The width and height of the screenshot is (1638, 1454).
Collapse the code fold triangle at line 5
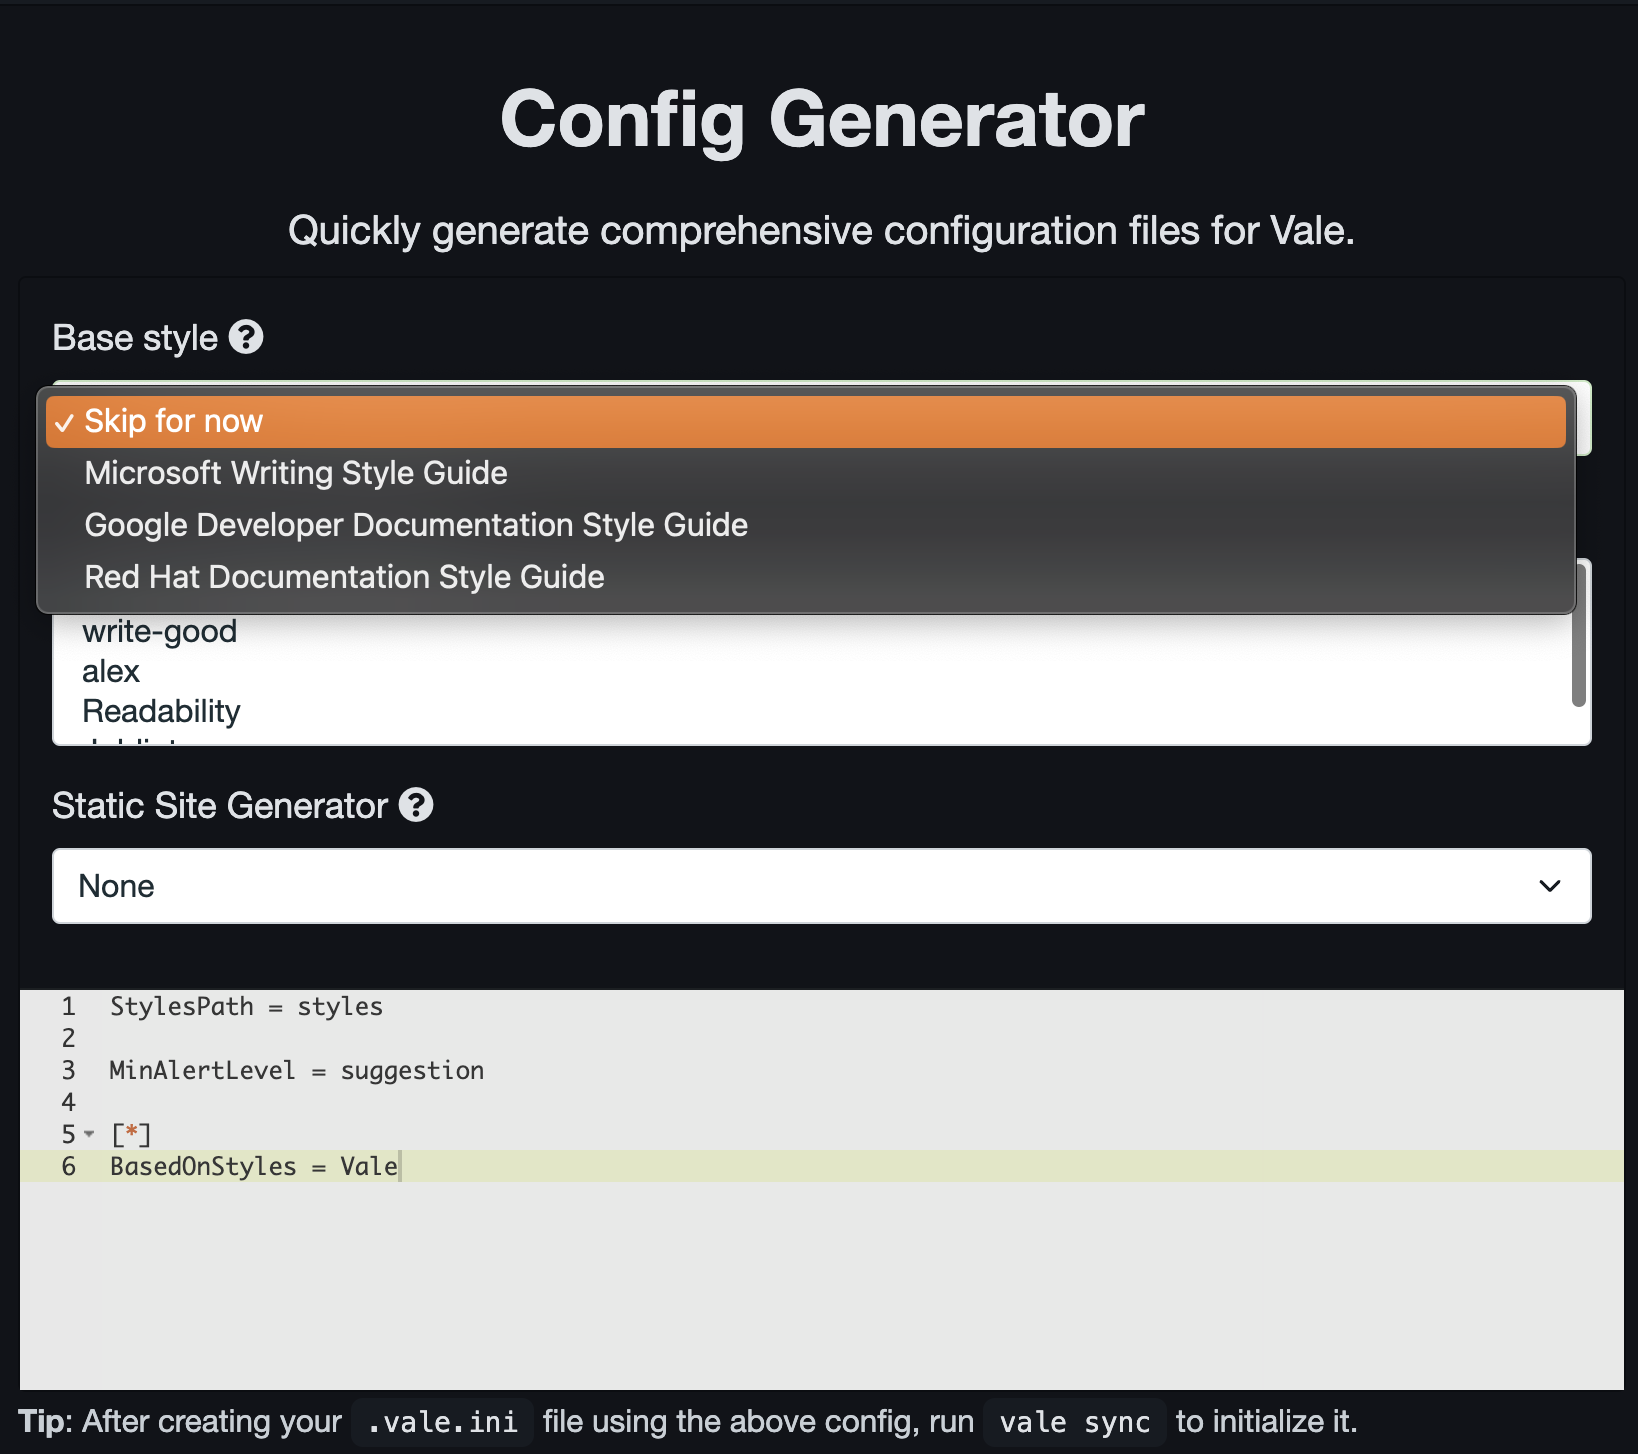88,1134
